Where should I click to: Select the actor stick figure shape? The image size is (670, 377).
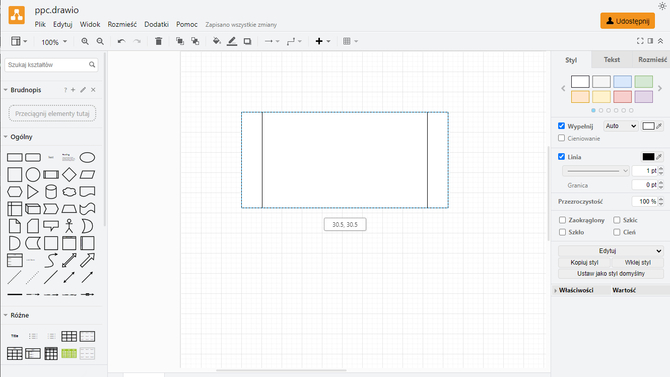pyautogui.click(x=69, y=226)
